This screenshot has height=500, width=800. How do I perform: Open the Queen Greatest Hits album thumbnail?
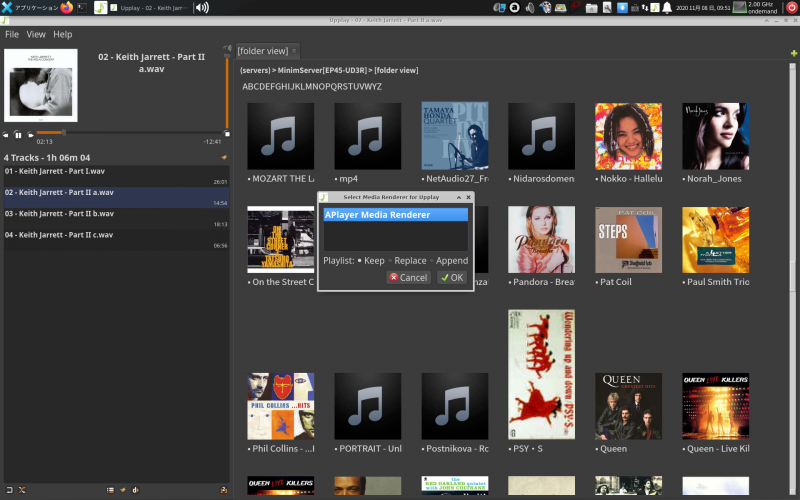tap(629, 406)
